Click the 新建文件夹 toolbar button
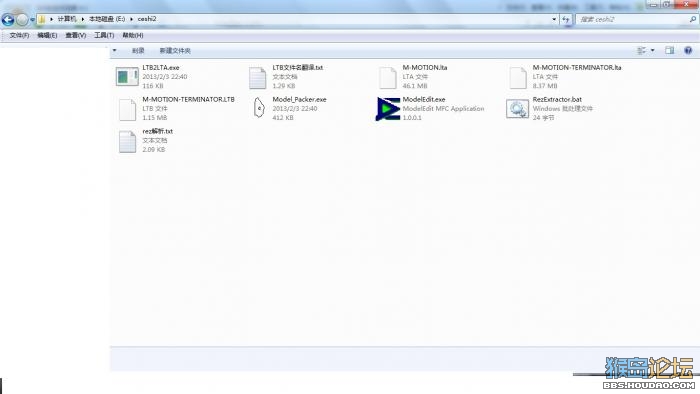This screenshot has height=394, width=700. click(175, 51)
